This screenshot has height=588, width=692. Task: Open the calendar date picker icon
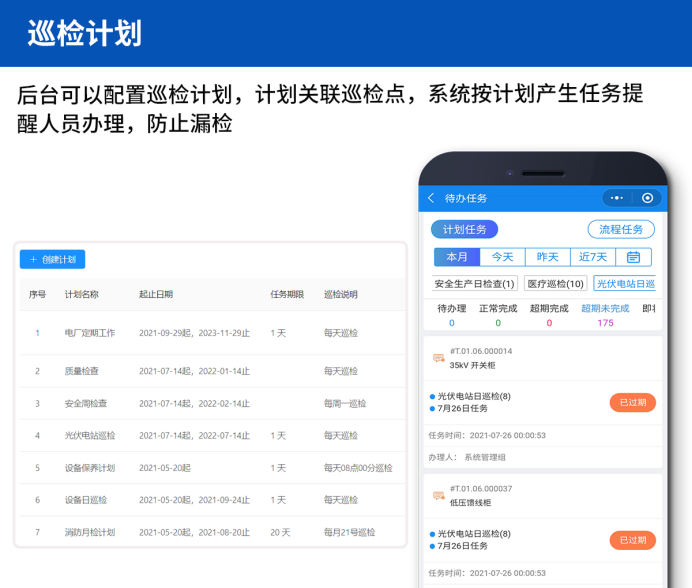(x=633, y=257)
